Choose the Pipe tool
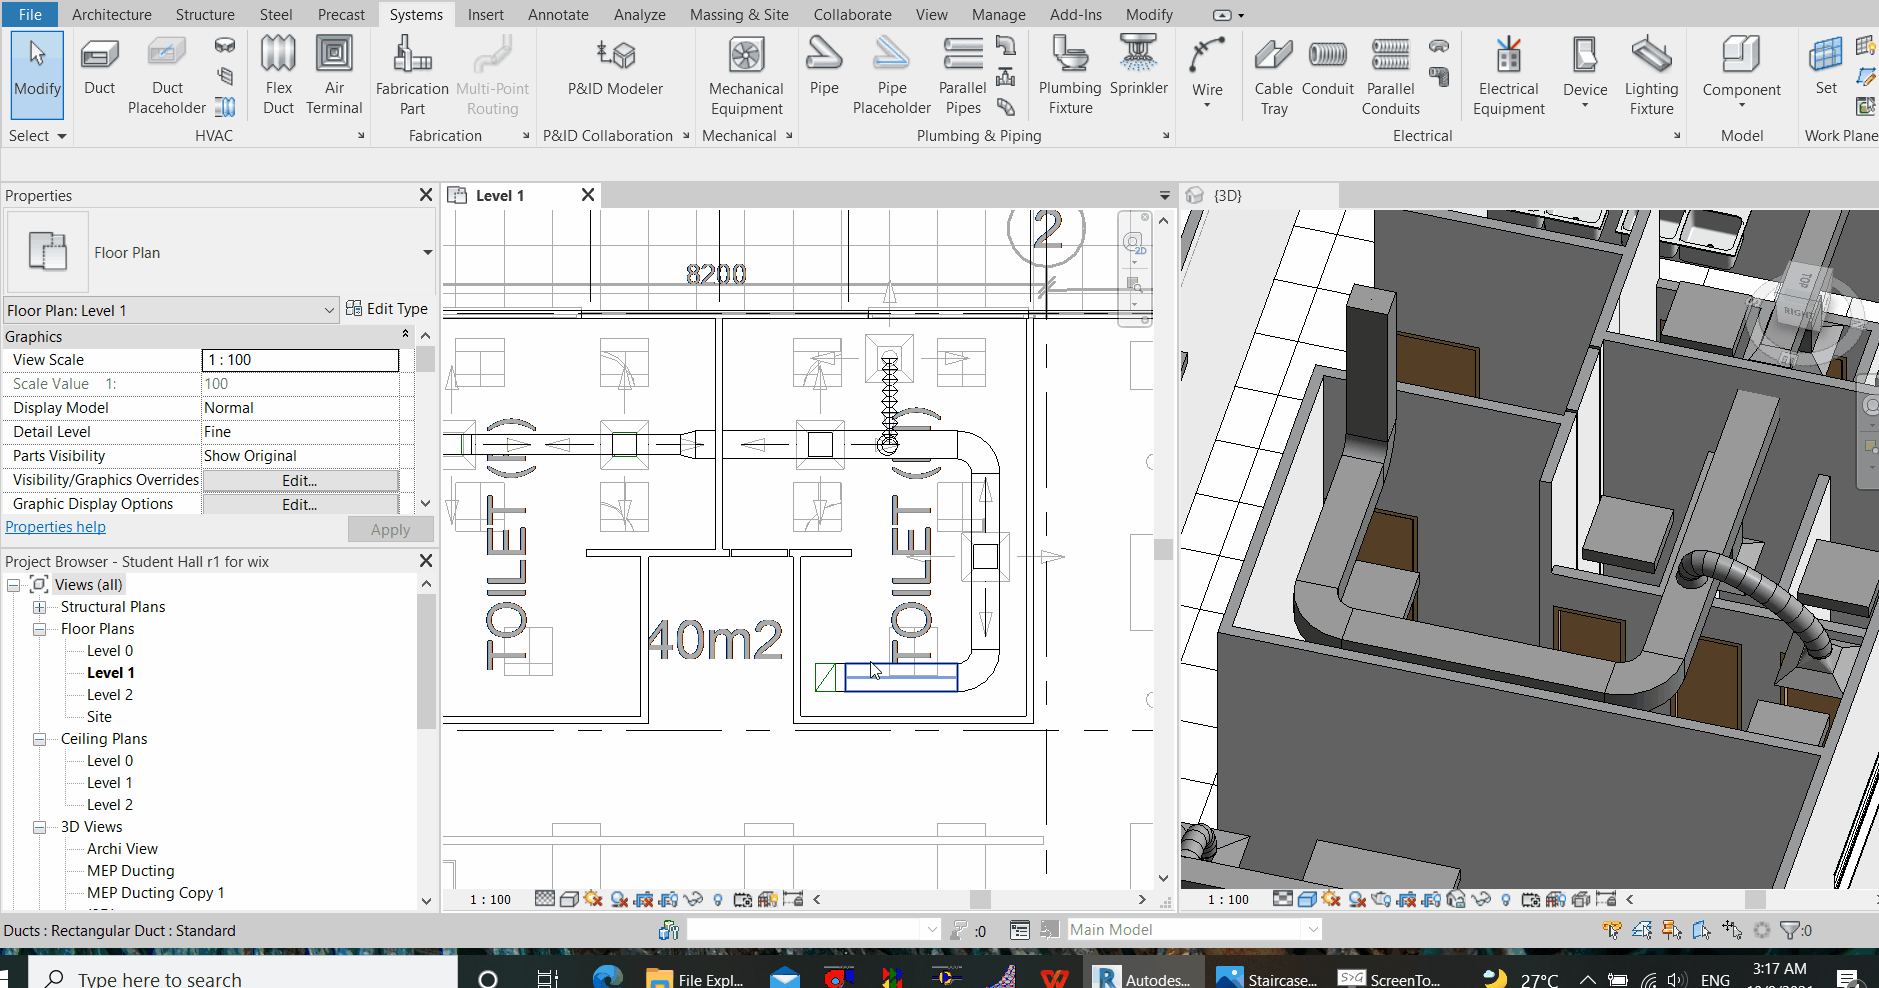 [x=824, y=66]
